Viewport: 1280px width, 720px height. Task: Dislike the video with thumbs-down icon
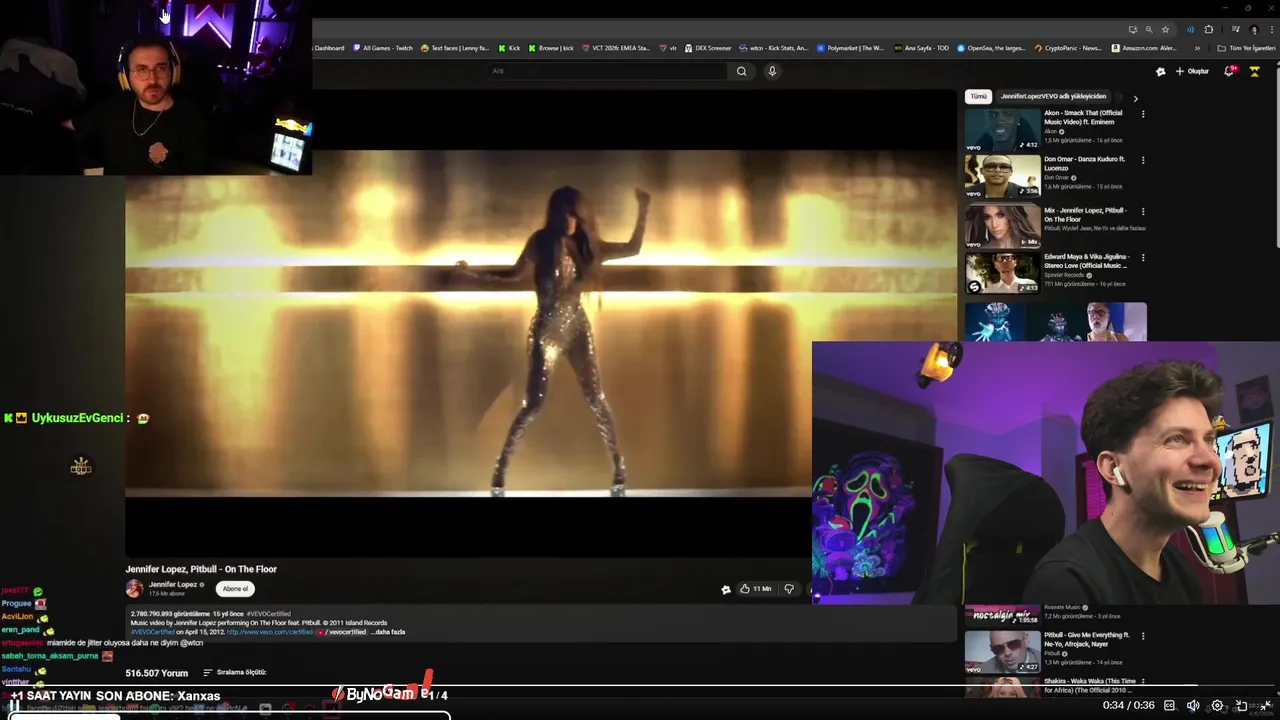pos(788,589)
